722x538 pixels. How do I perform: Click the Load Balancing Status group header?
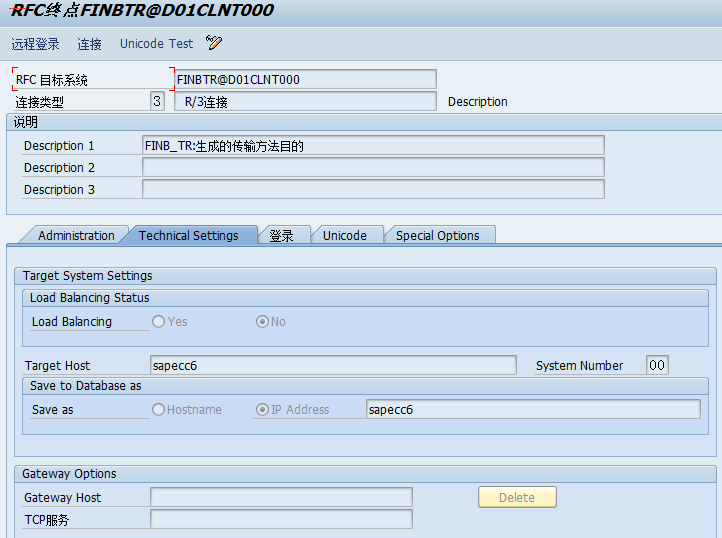tap(365, 298)
